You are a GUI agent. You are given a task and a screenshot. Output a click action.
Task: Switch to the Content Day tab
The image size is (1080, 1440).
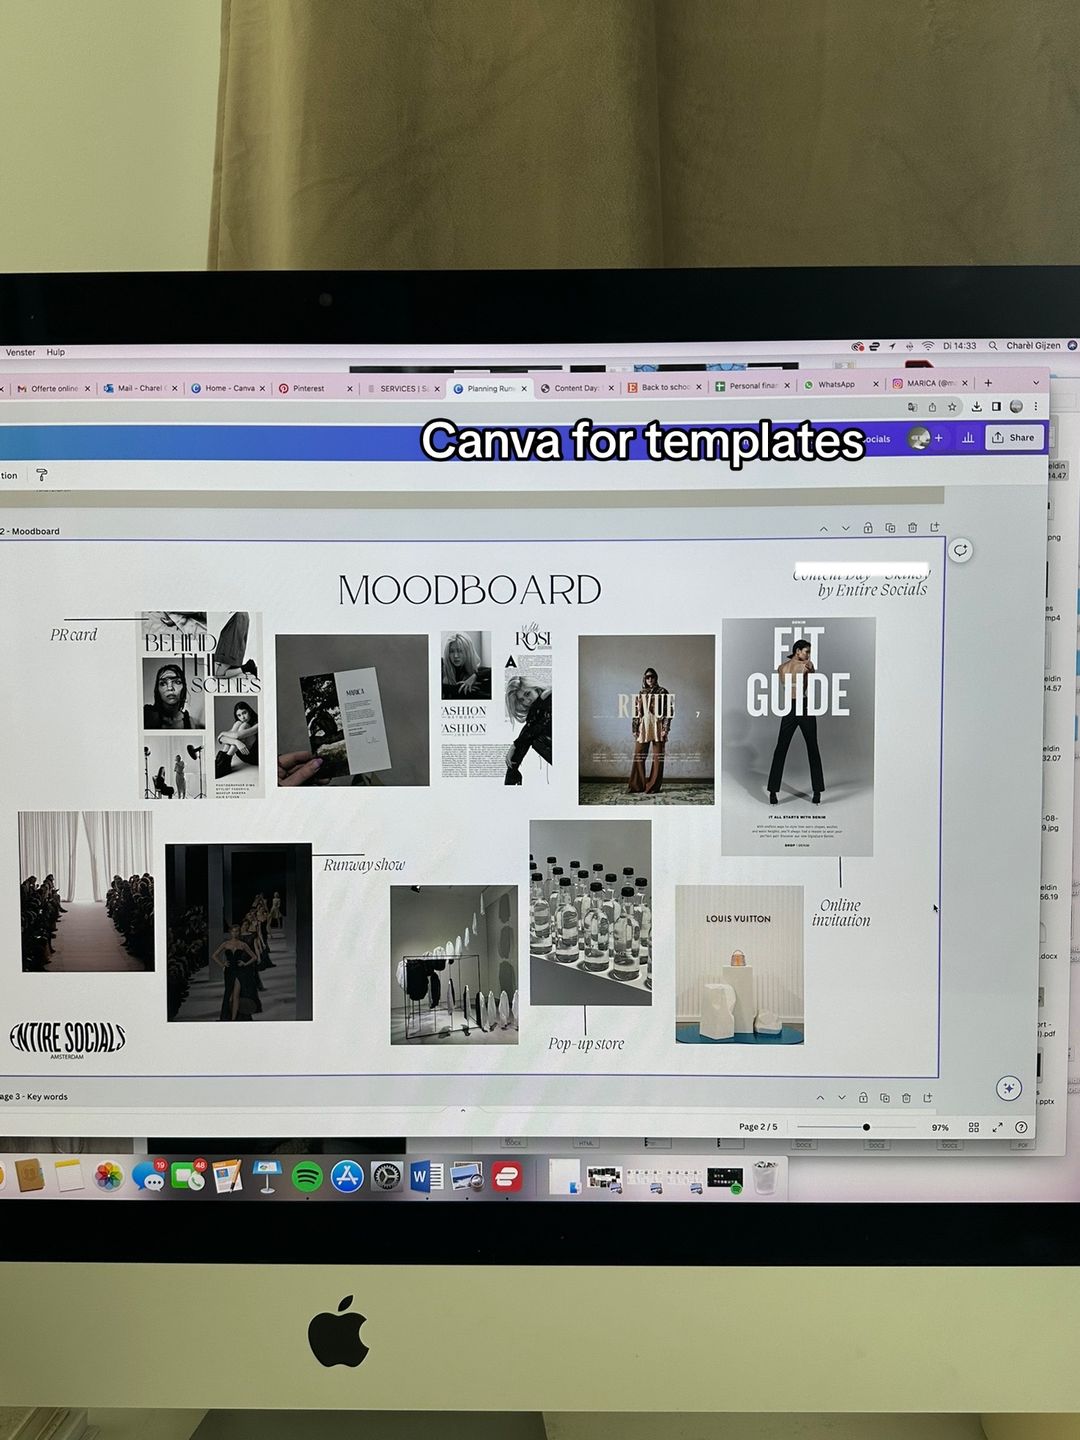pos(576,388)
